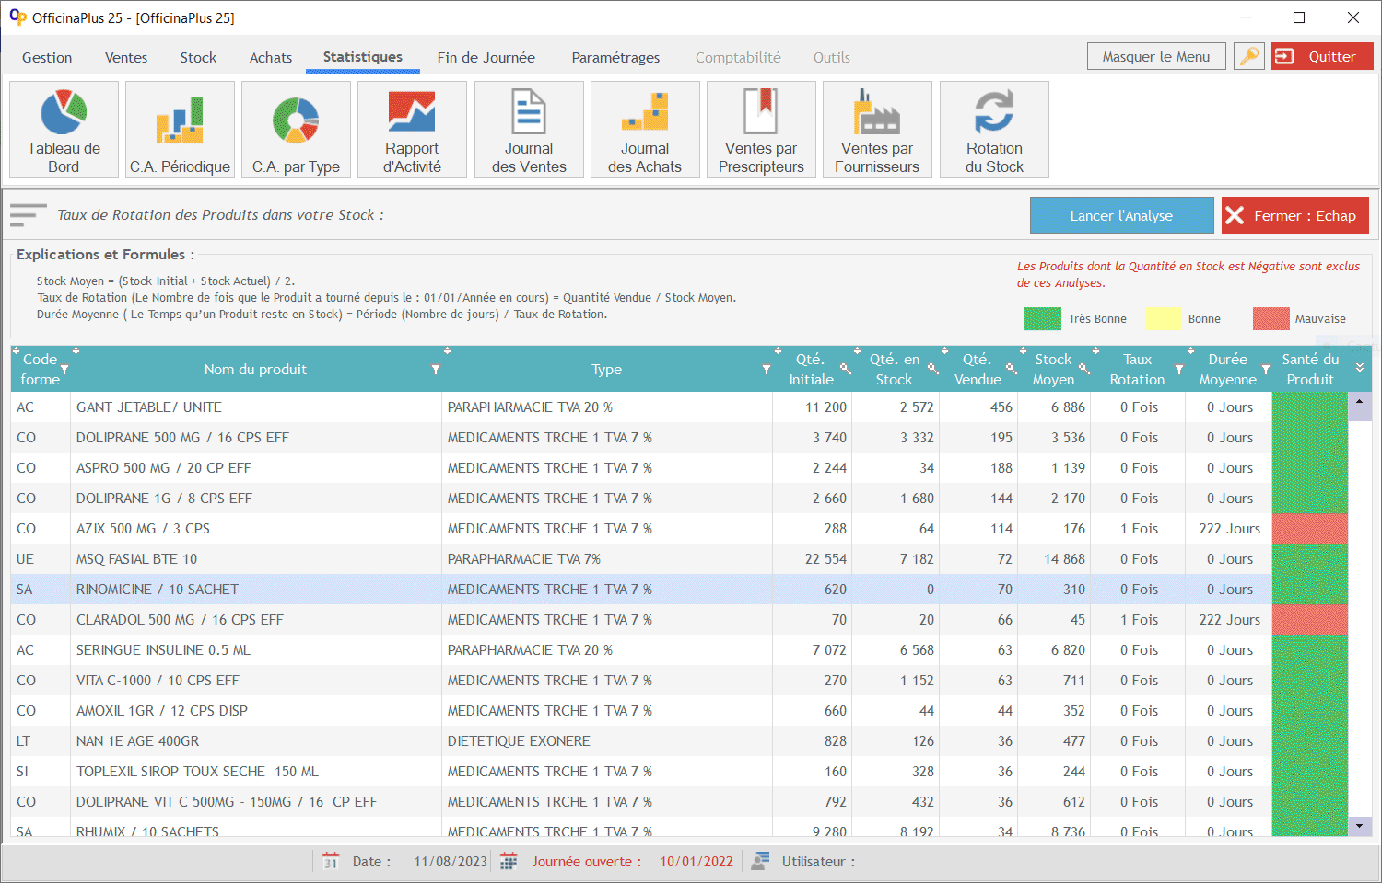Open filter for Code forme column

click(x=64, y=370)
